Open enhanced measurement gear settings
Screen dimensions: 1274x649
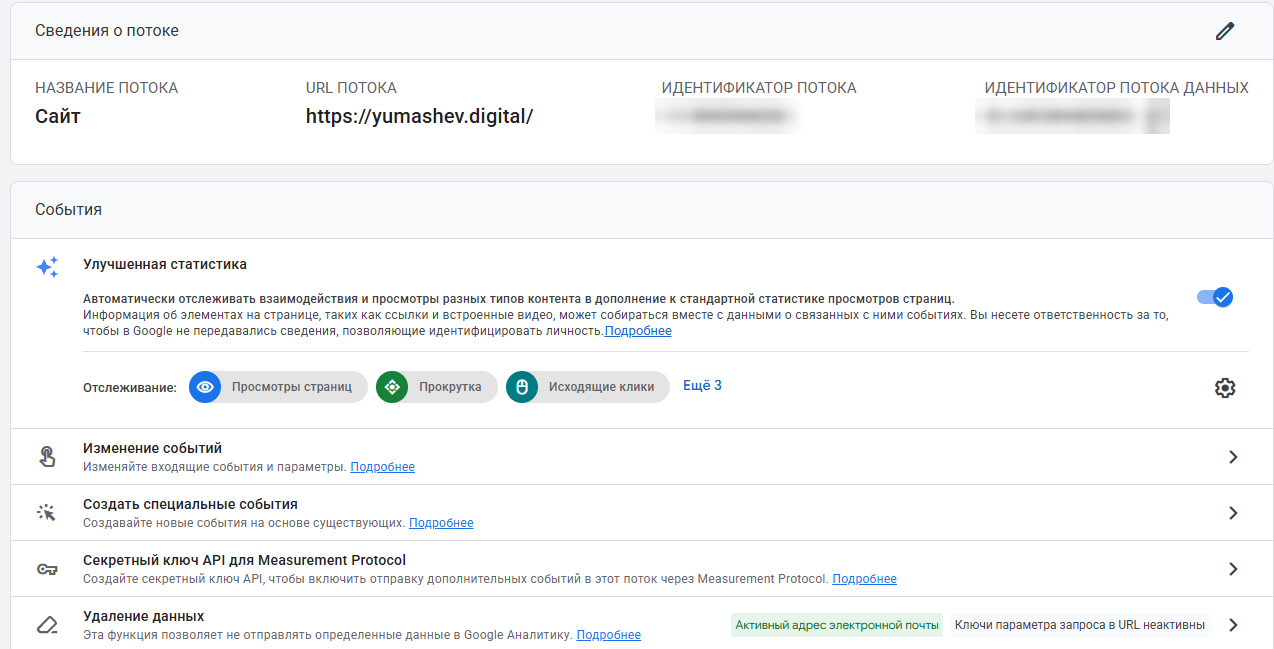coord(1225,388)
